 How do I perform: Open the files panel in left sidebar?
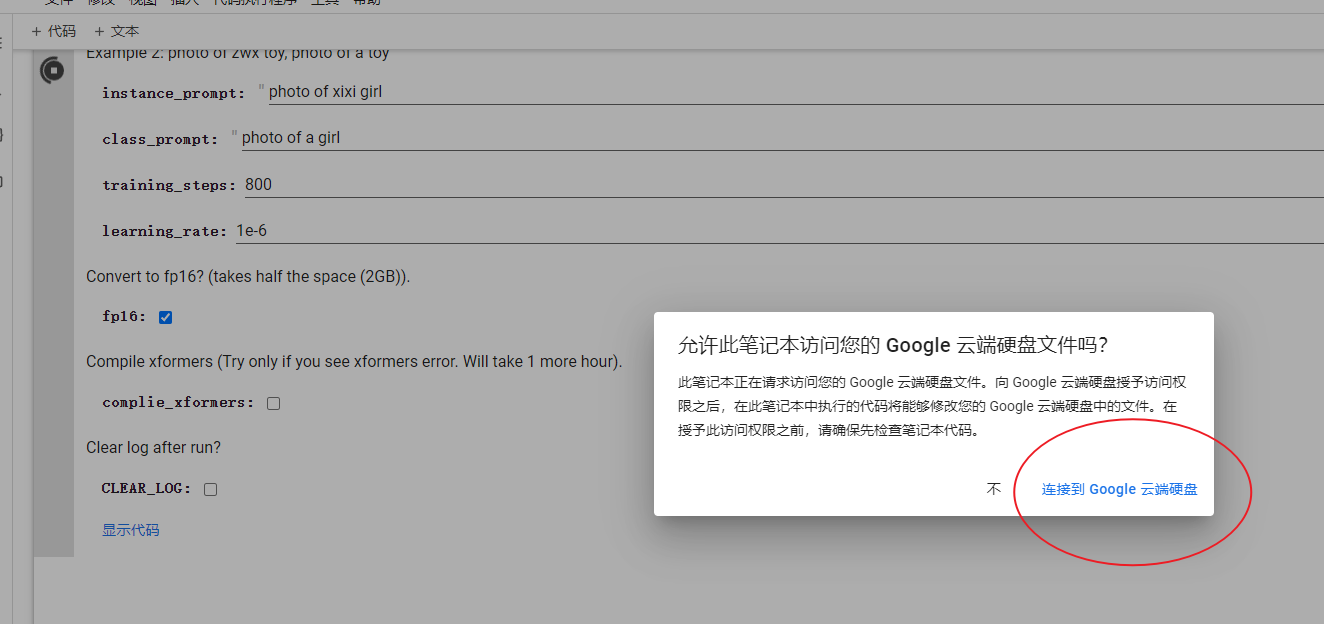3,181
